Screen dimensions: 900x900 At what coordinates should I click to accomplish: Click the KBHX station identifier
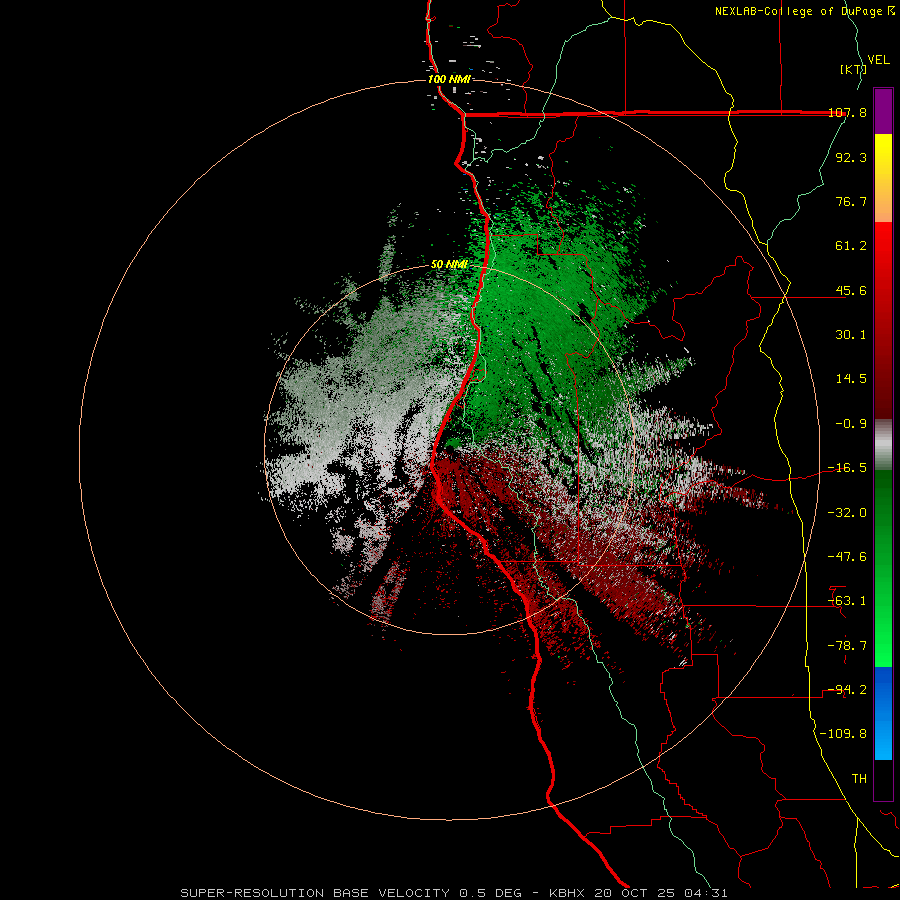tap(565, 893)
